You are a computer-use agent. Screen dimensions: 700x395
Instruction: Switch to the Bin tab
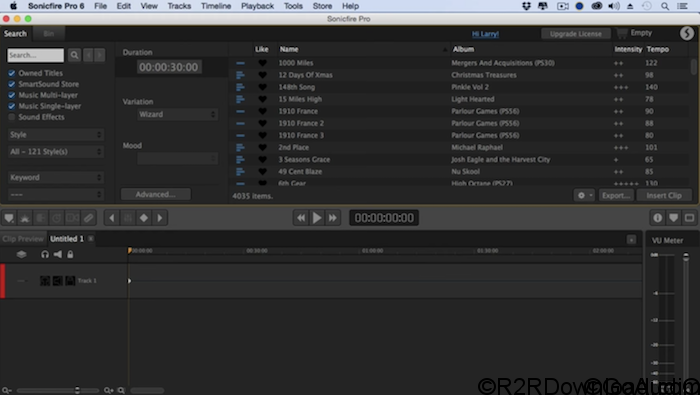[x=49, y=33]
